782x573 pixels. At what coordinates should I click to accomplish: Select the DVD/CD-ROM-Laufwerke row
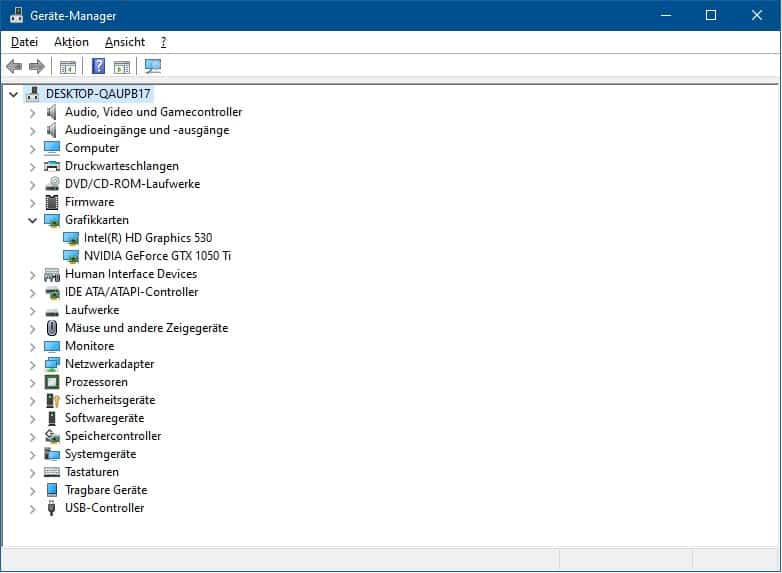[x=133, y=184]
